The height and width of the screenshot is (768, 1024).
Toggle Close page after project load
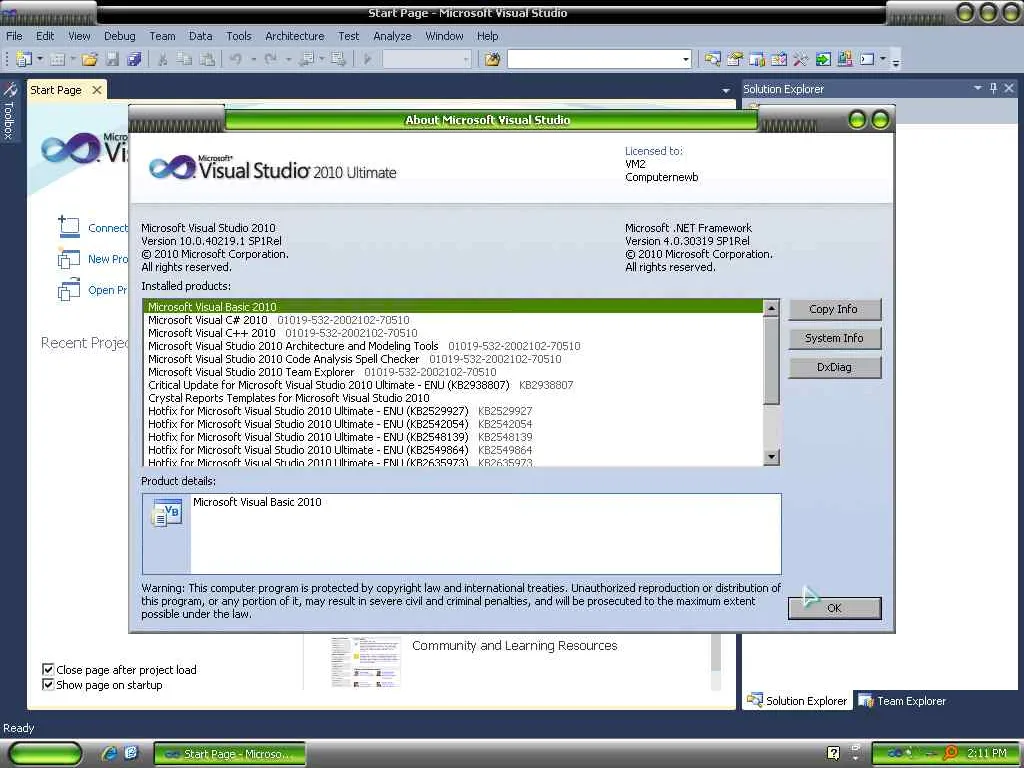(x=48, y=669)
